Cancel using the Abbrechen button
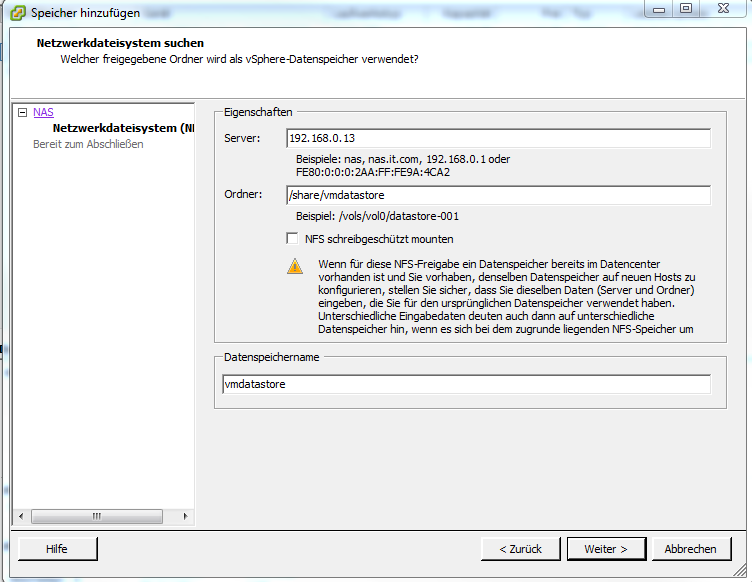The height and width of the screenshot is (582, 752). pos(690,549)
